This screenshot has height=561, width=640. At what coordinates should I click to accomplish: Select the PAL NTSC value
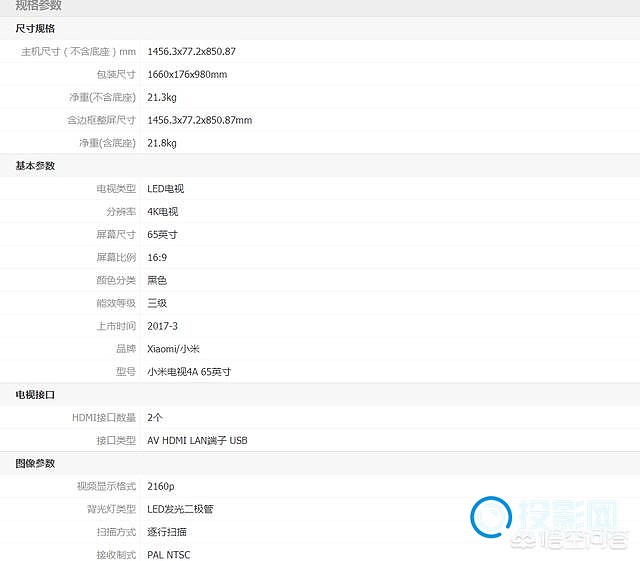pyautogui.click(x=169, y=555)
